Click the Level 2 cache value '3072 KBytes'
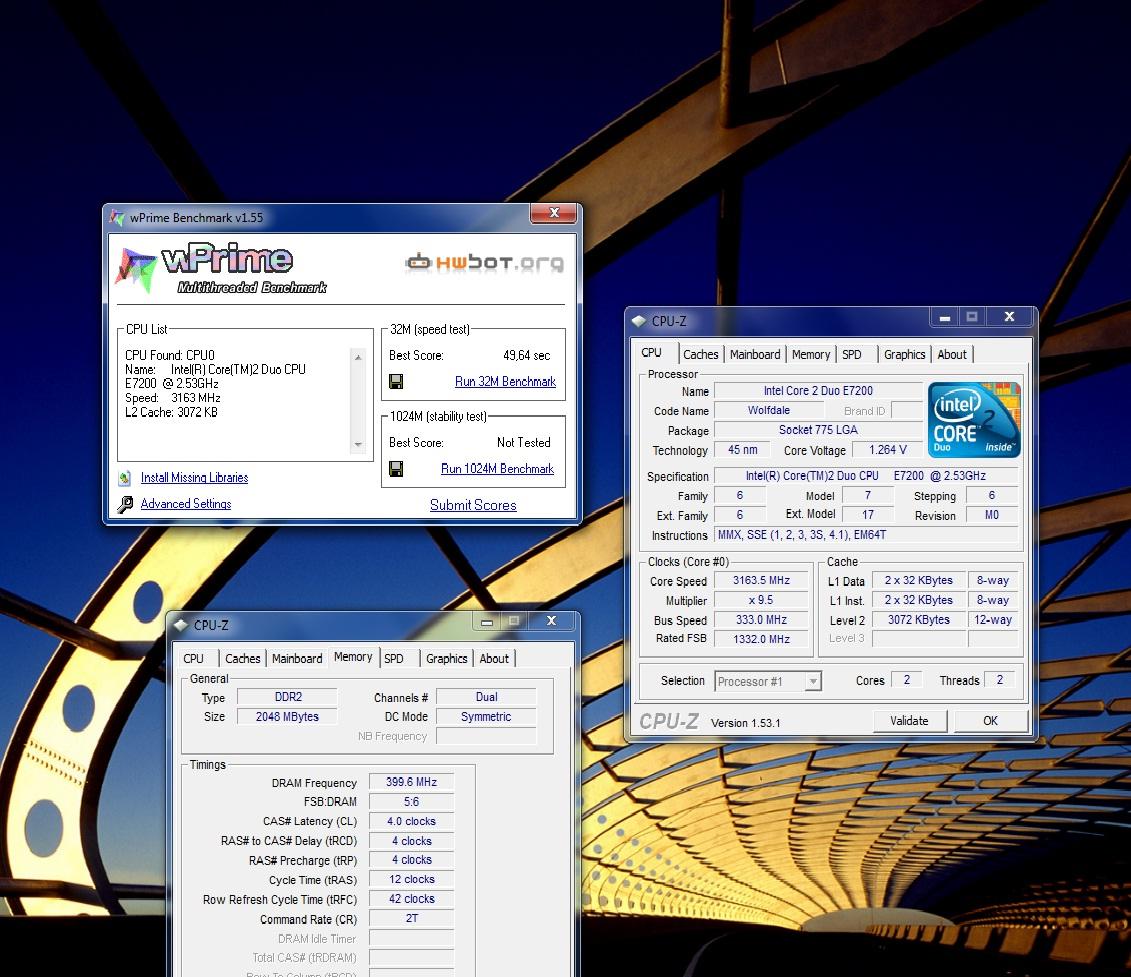This screenshot has height=977, width=1131. [x=919, y=620]
